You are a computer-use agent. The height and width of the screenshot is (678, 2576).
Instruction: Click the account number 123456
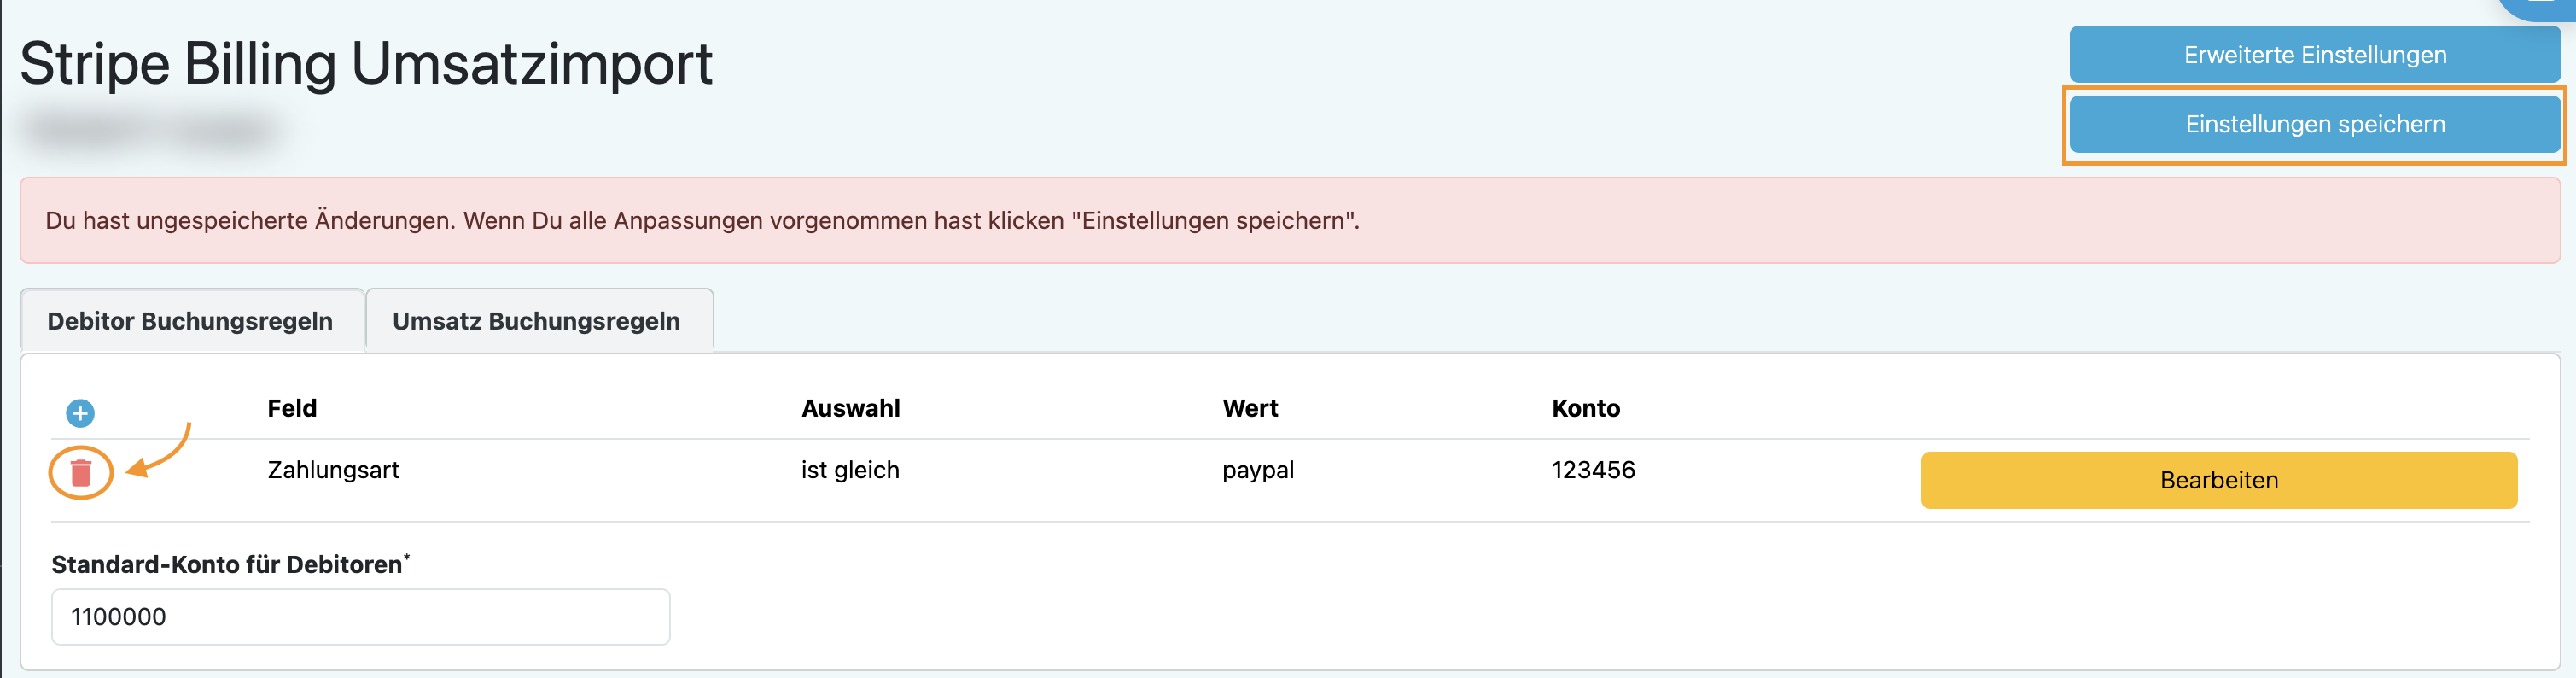(1593, 470)
